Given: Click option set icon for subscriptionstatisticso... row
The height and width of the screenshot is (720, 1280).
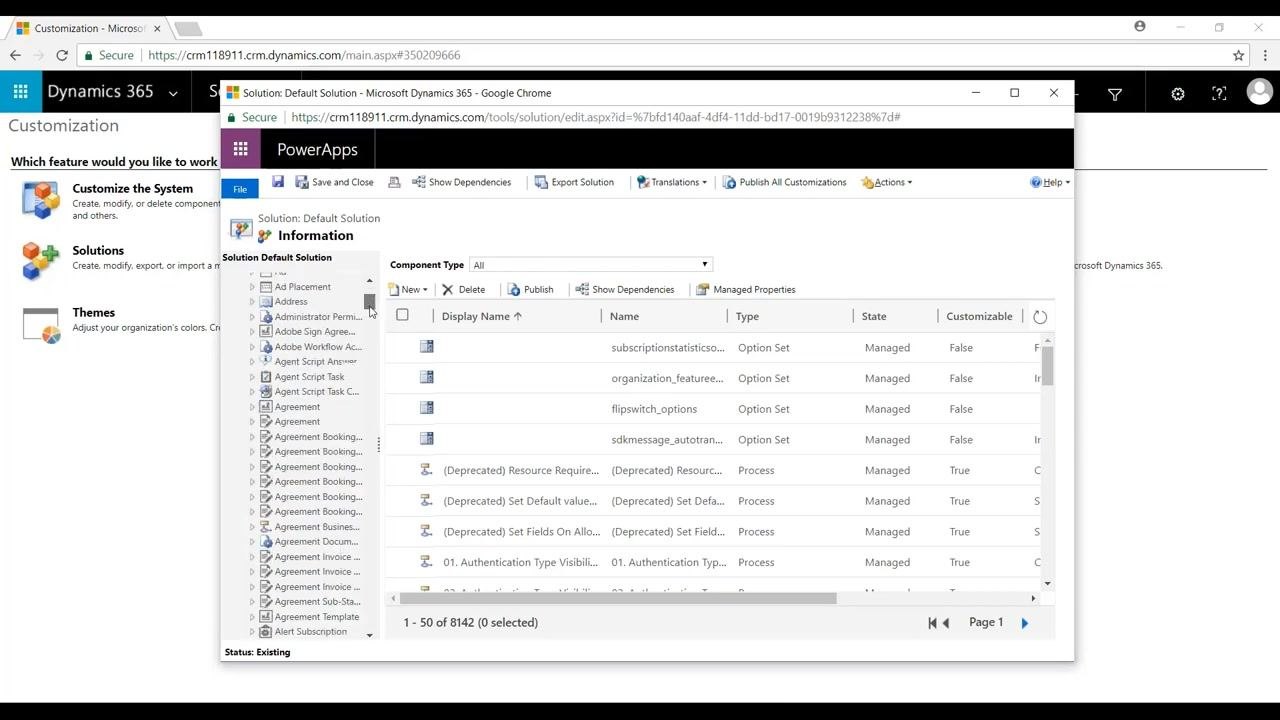Looking at the screenshot, I should 427,347.
